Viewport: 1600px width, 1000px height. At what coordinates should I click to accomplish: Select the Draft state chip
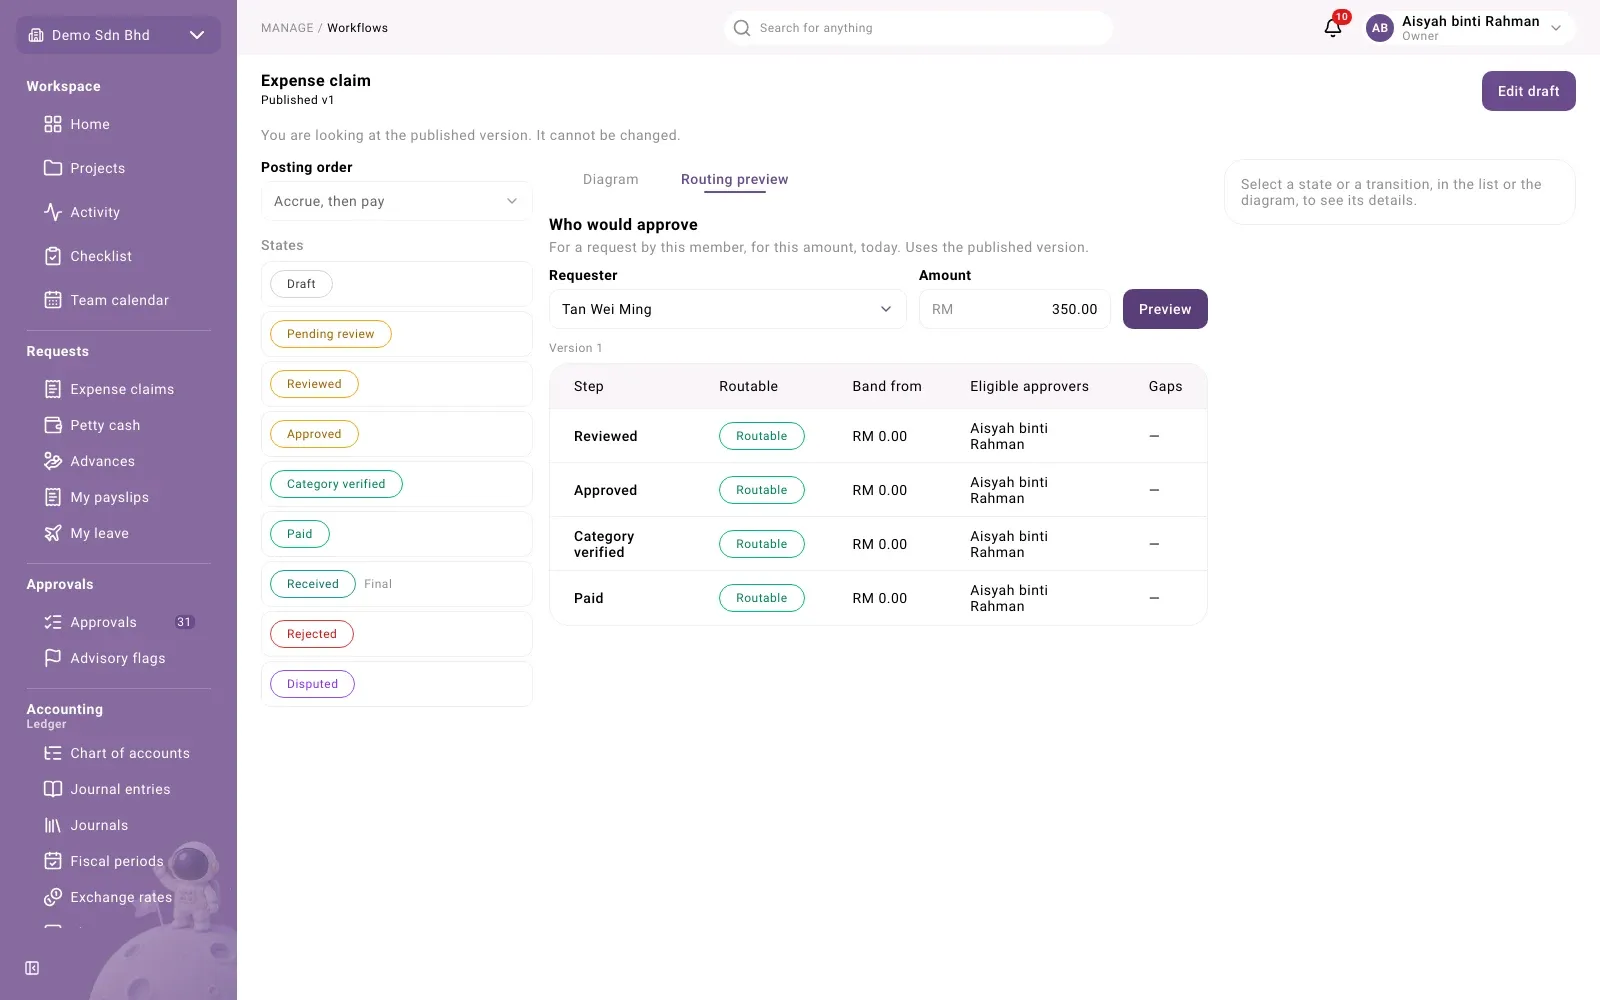(301, 284)
